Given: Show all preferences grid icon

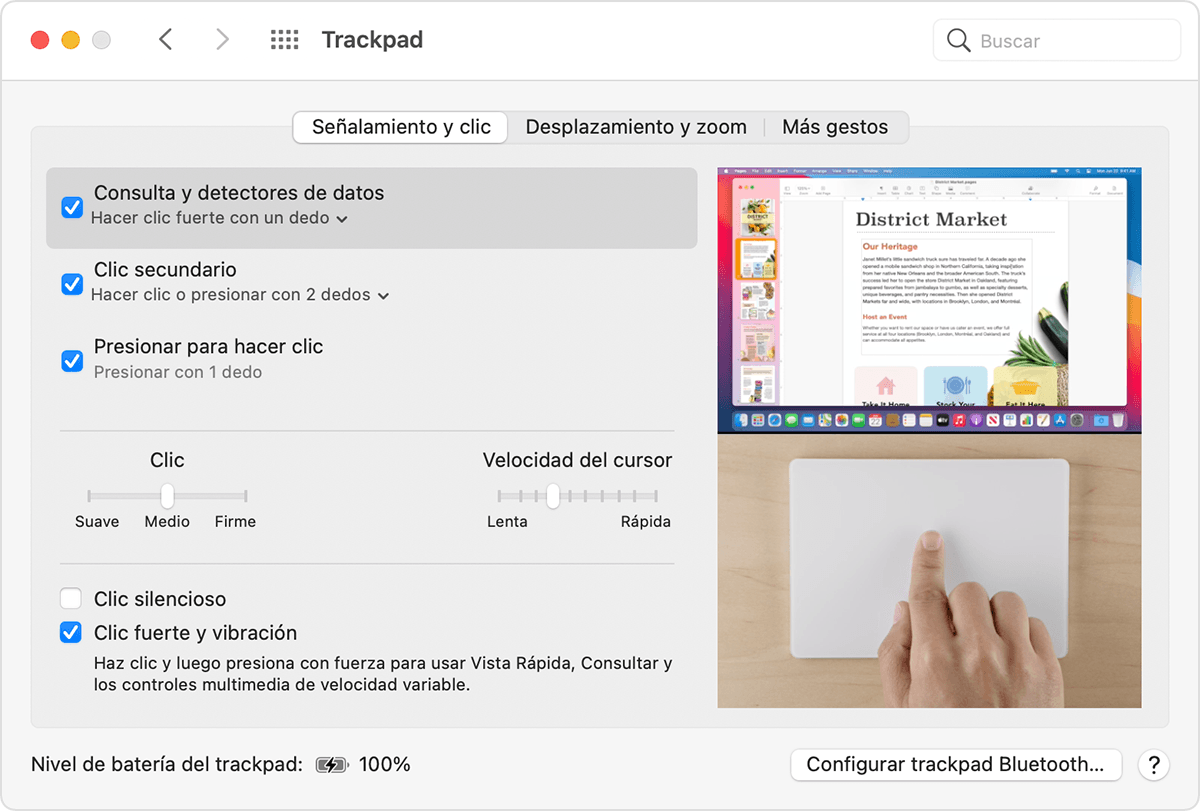Looking at the screenshot, I should point(285,40).
